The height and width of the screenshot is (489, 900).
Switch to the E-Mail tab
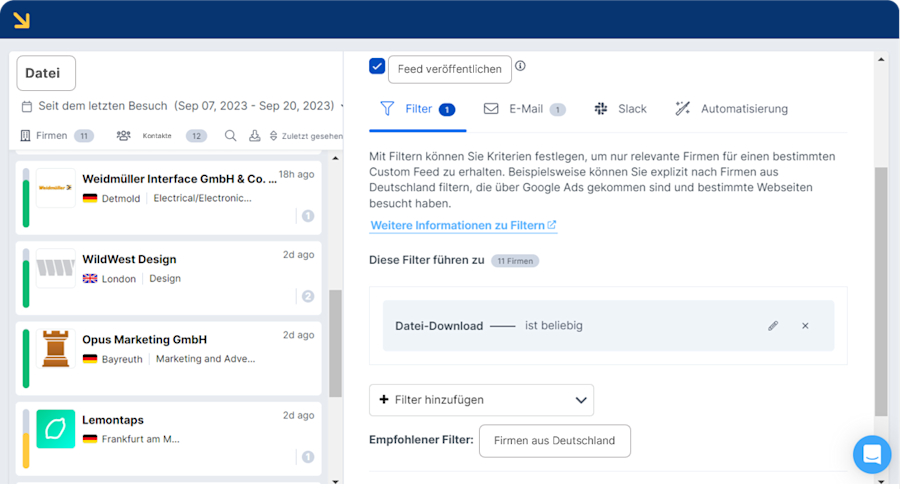(525, 109)
